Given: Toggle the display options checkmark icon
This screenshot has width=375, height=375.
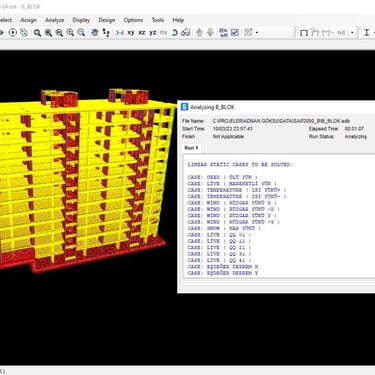Looking at the screenshot, I should 235,32.
